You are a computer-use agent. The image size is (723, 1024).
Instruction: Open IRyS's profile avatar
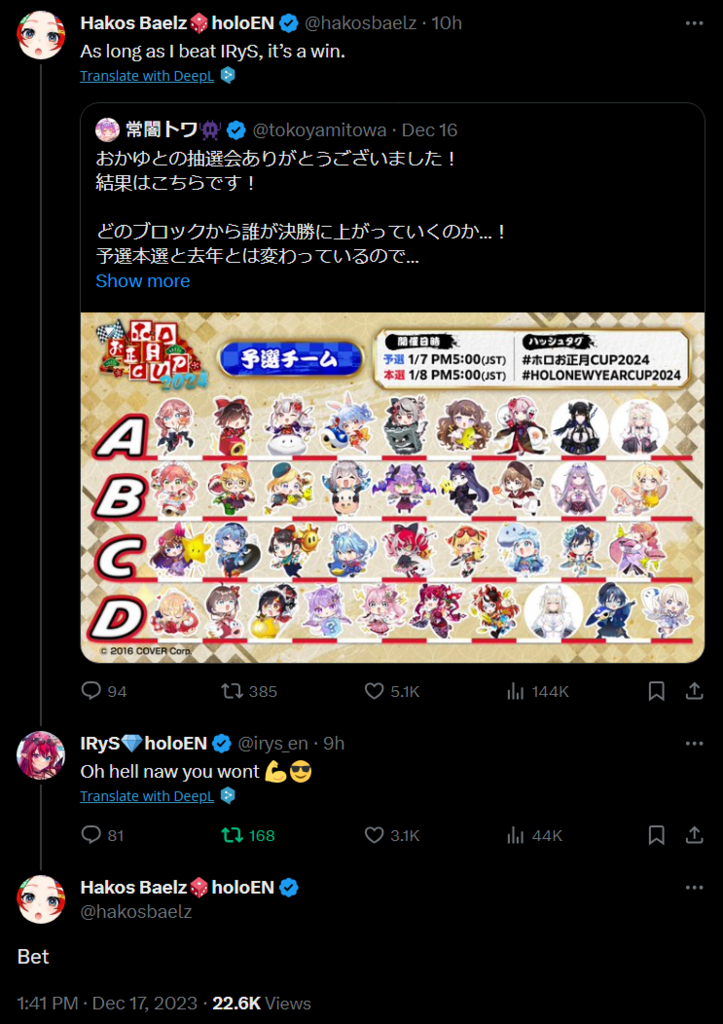coord(40,756)
